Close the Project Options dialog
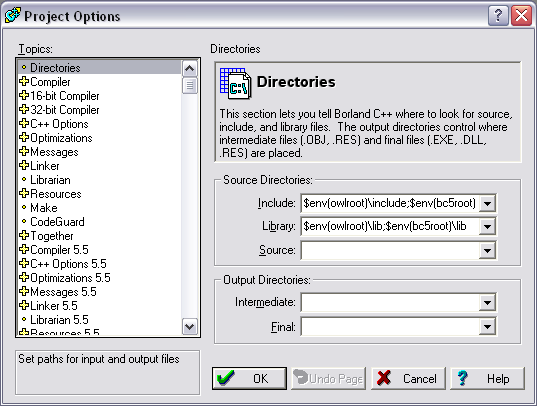537x406 pixels. pos(521,15)
